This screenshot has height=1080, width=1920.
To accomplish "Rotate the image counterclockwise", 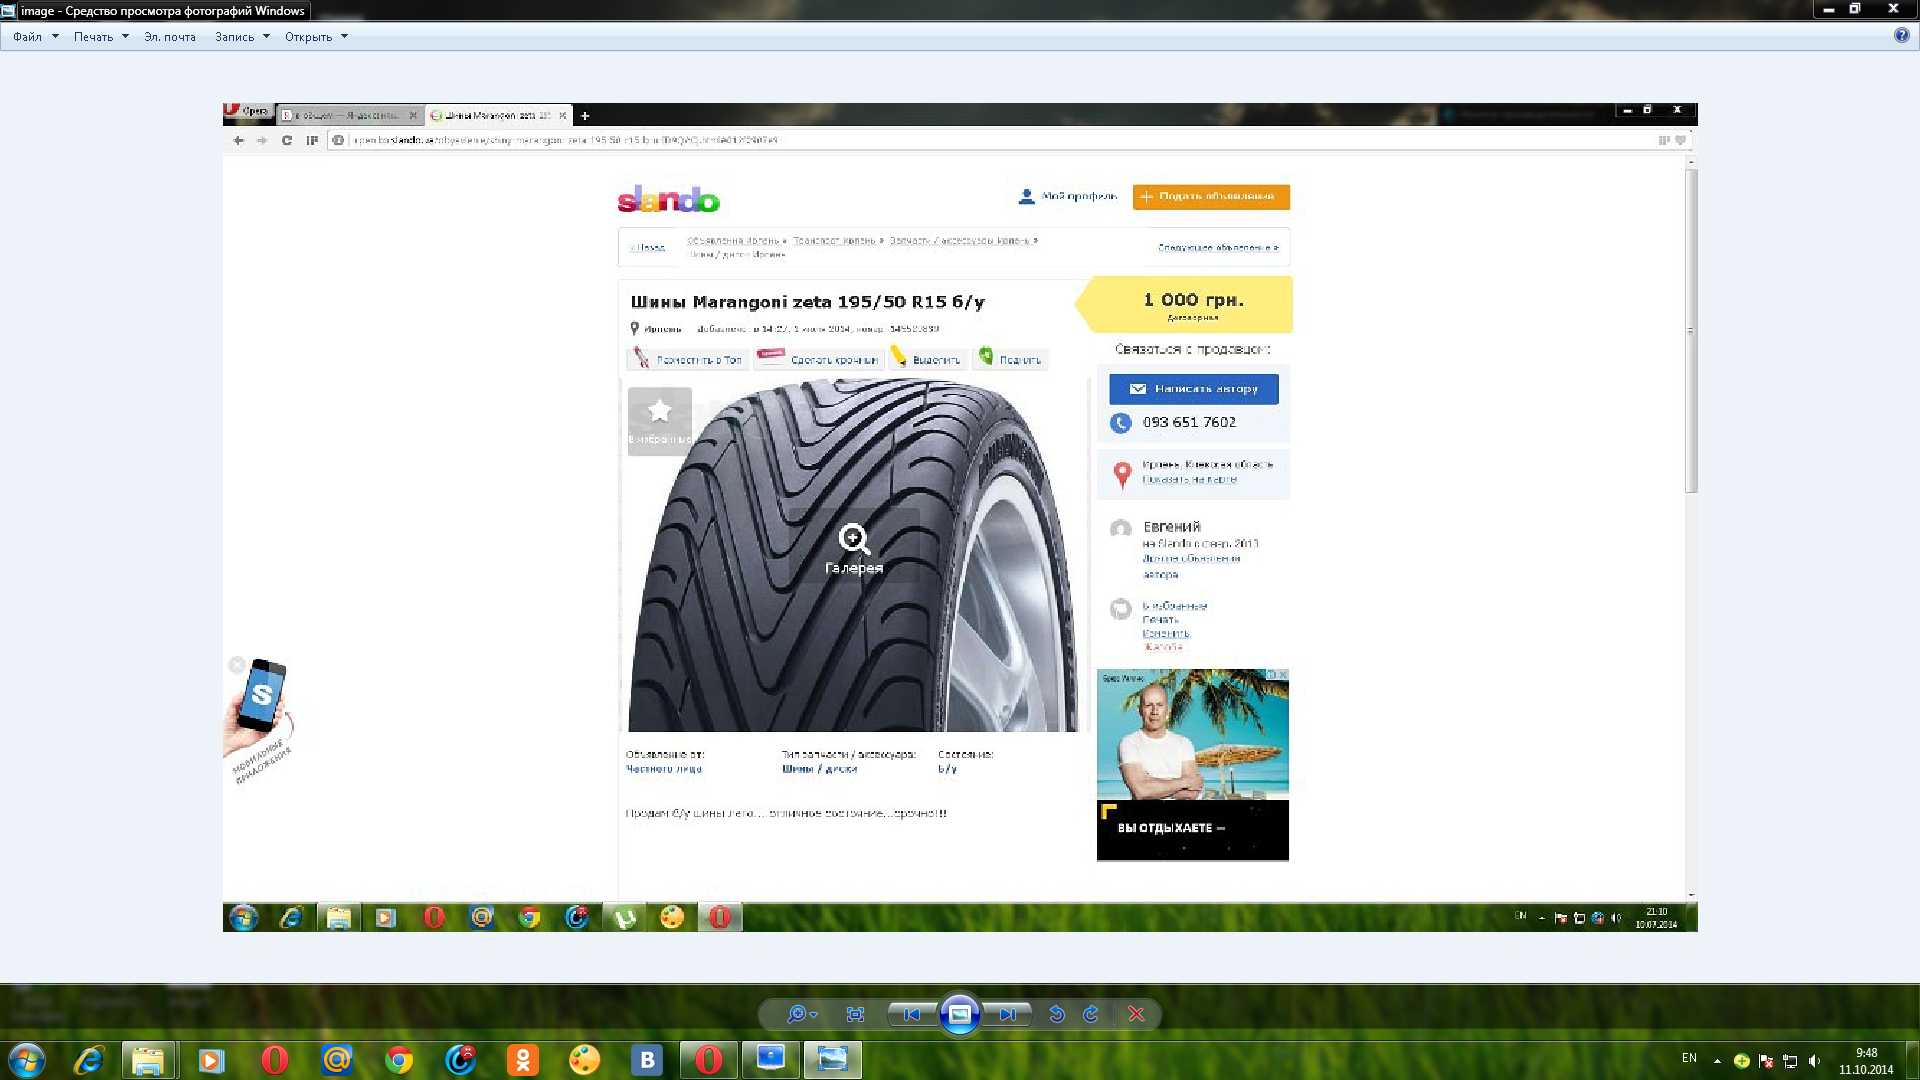I will tap(1056, 1014).
